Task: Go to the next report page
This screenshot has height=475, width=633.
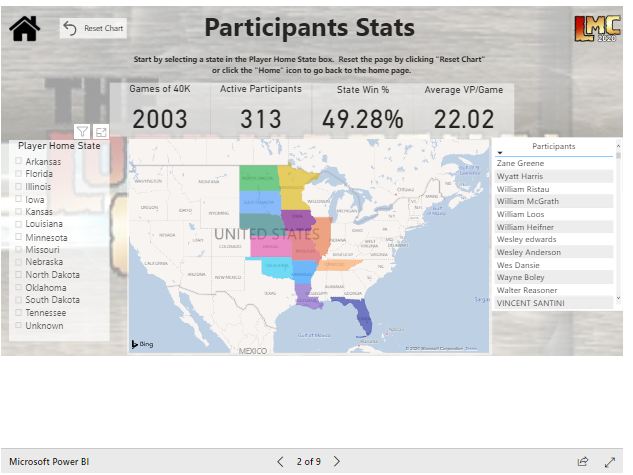Action: [x=337, y=461]
